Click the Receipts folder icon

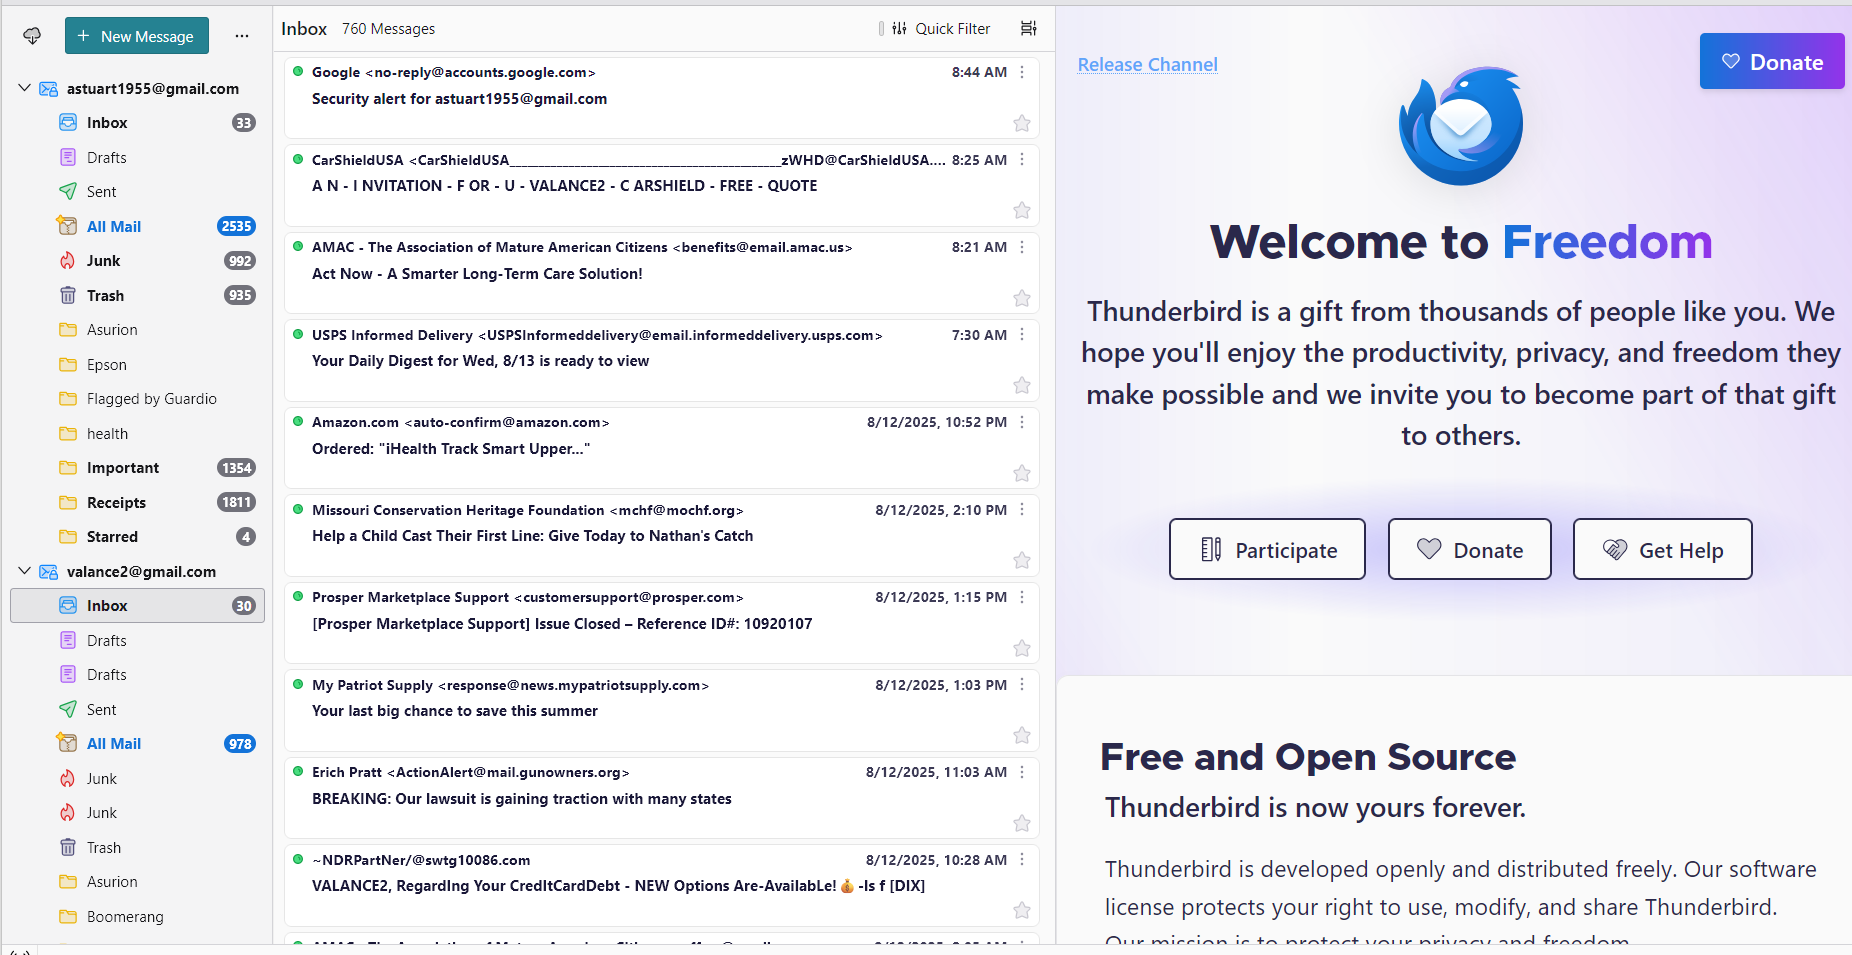pos(68,503)
